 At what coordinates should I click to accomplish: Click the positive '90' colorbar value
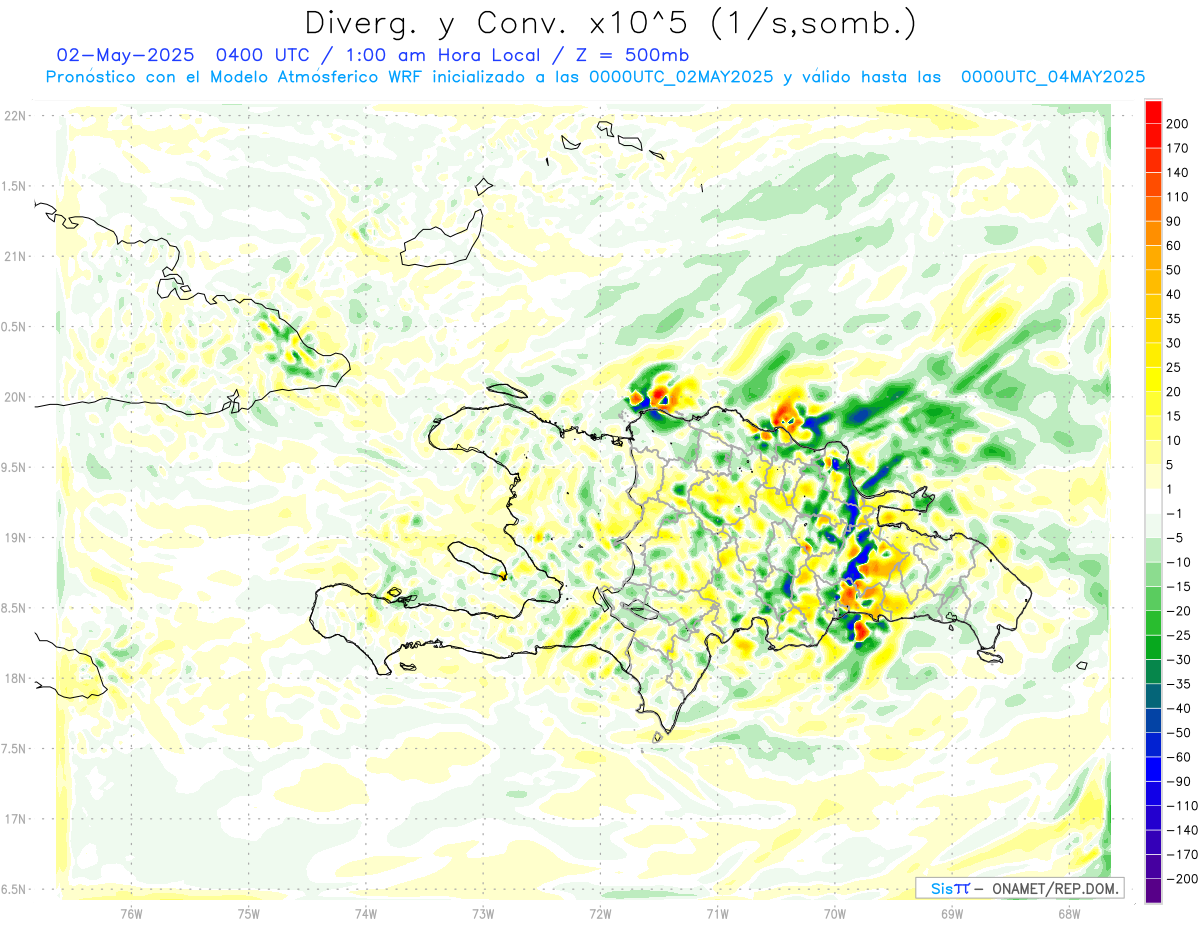tap(1175, 221)
